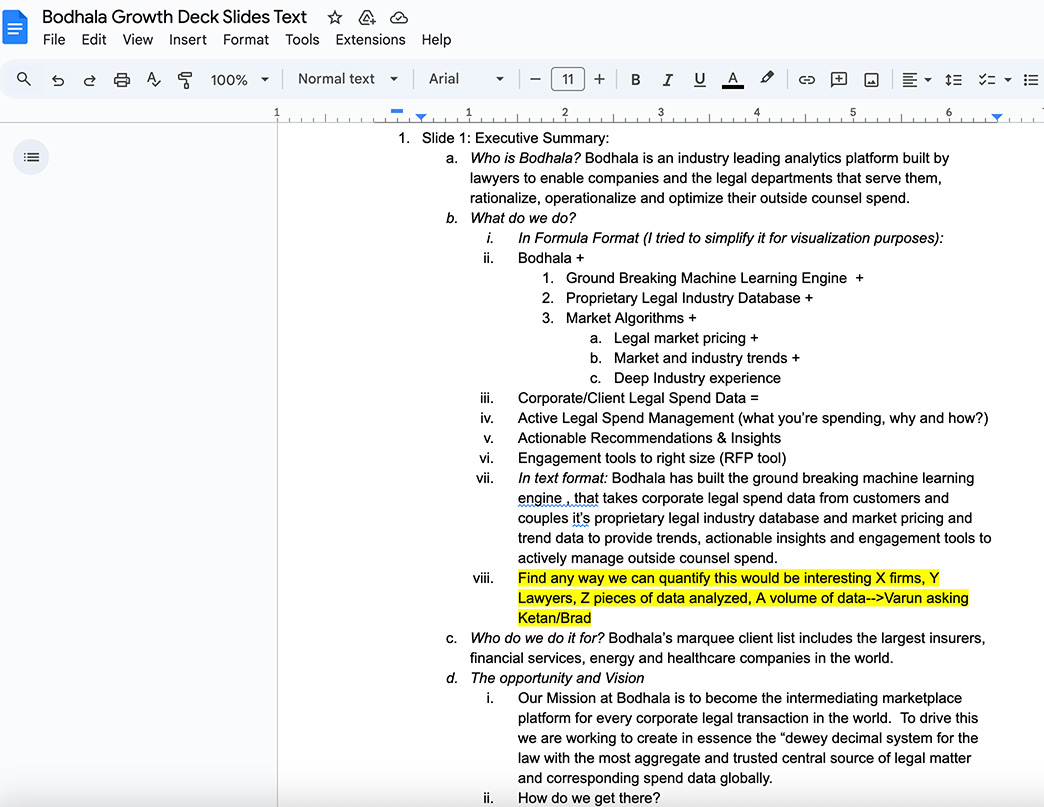Image resolution: width=1044 pixels, height=807 pixels.
Task: Star this document
Action: [335, 18]
